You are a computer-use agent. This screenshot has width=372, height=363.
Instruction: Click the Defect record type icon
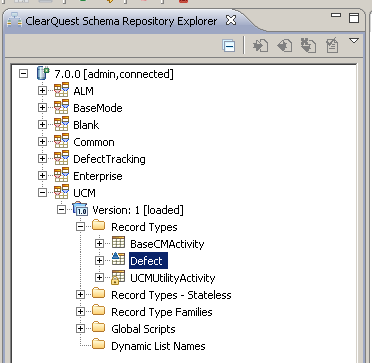pyautogui.click(x=118, y=260)
